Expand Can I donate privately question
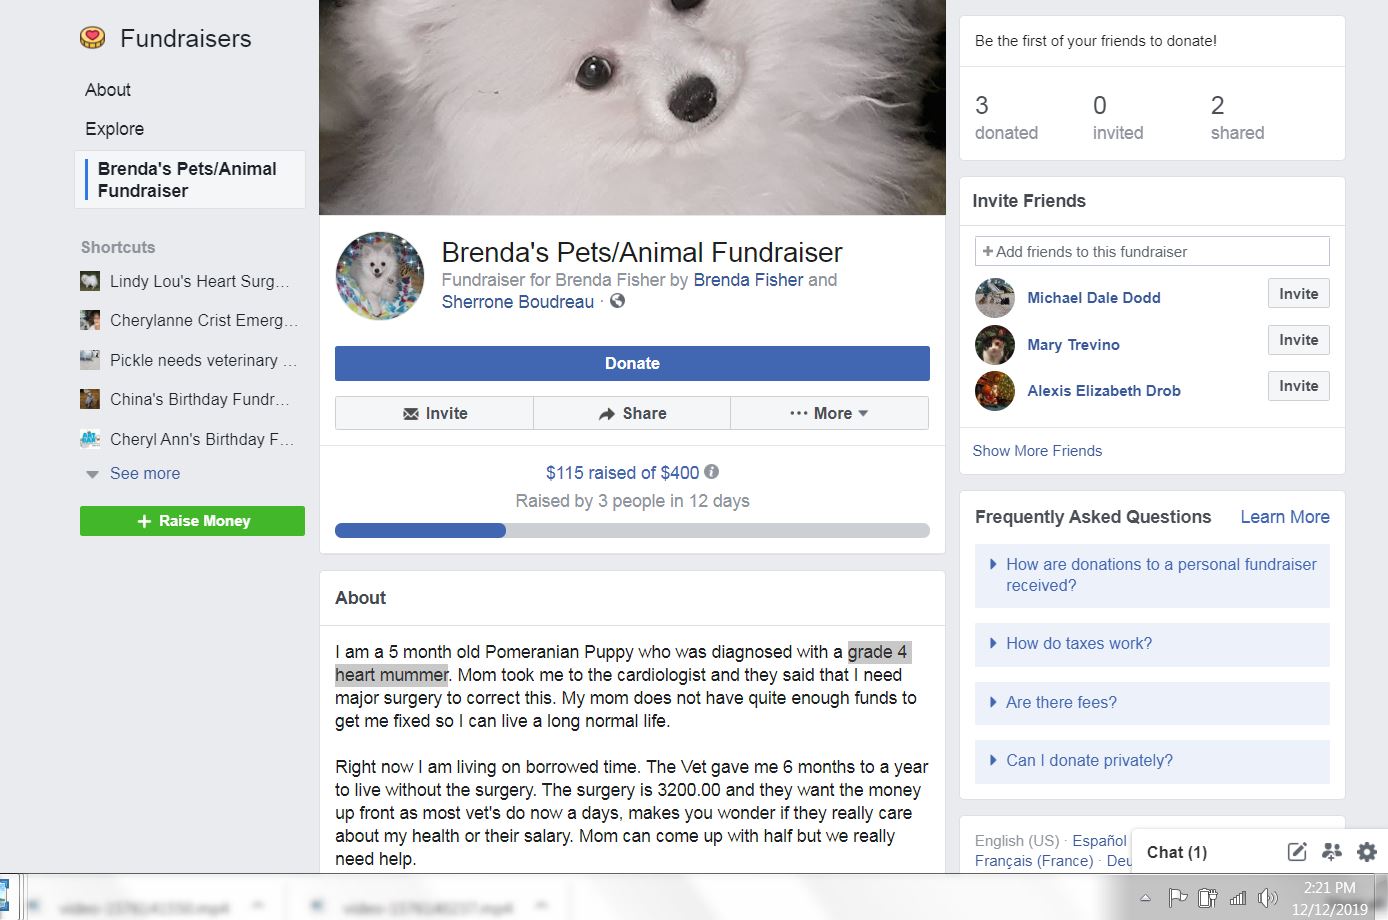 pyautogui.click(x=1152, y=761)
